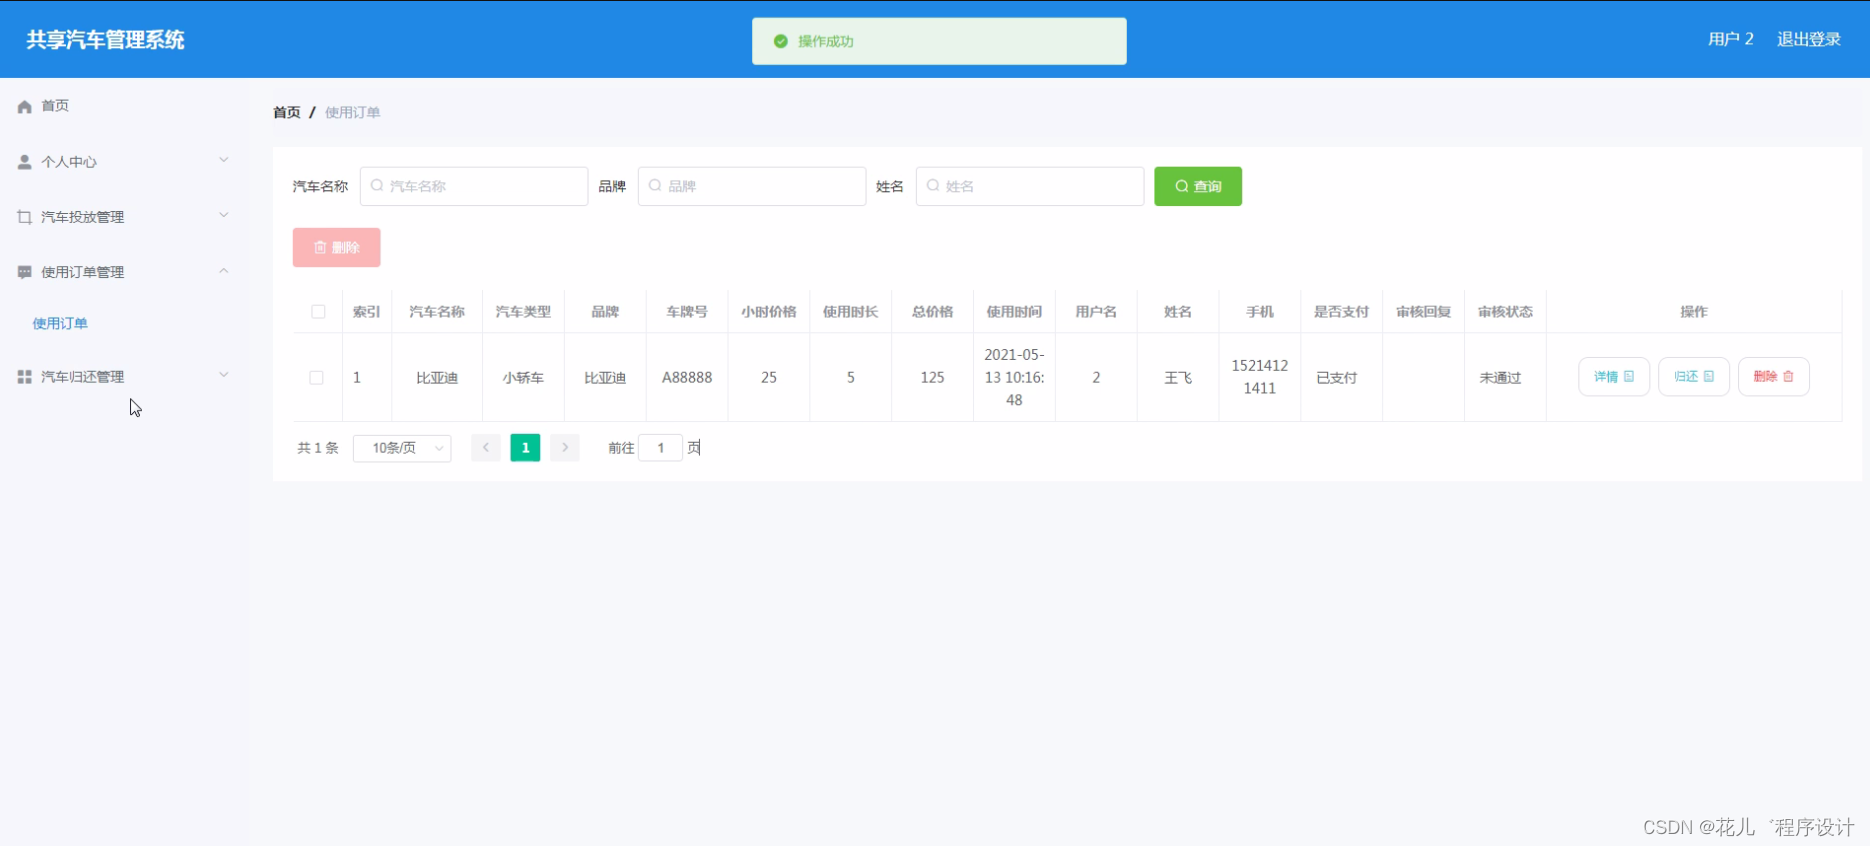Tick the checkbox for the 比亚迪 row
The width and height of the screenshot is (1870, 846).
click(x=316, y=378)
